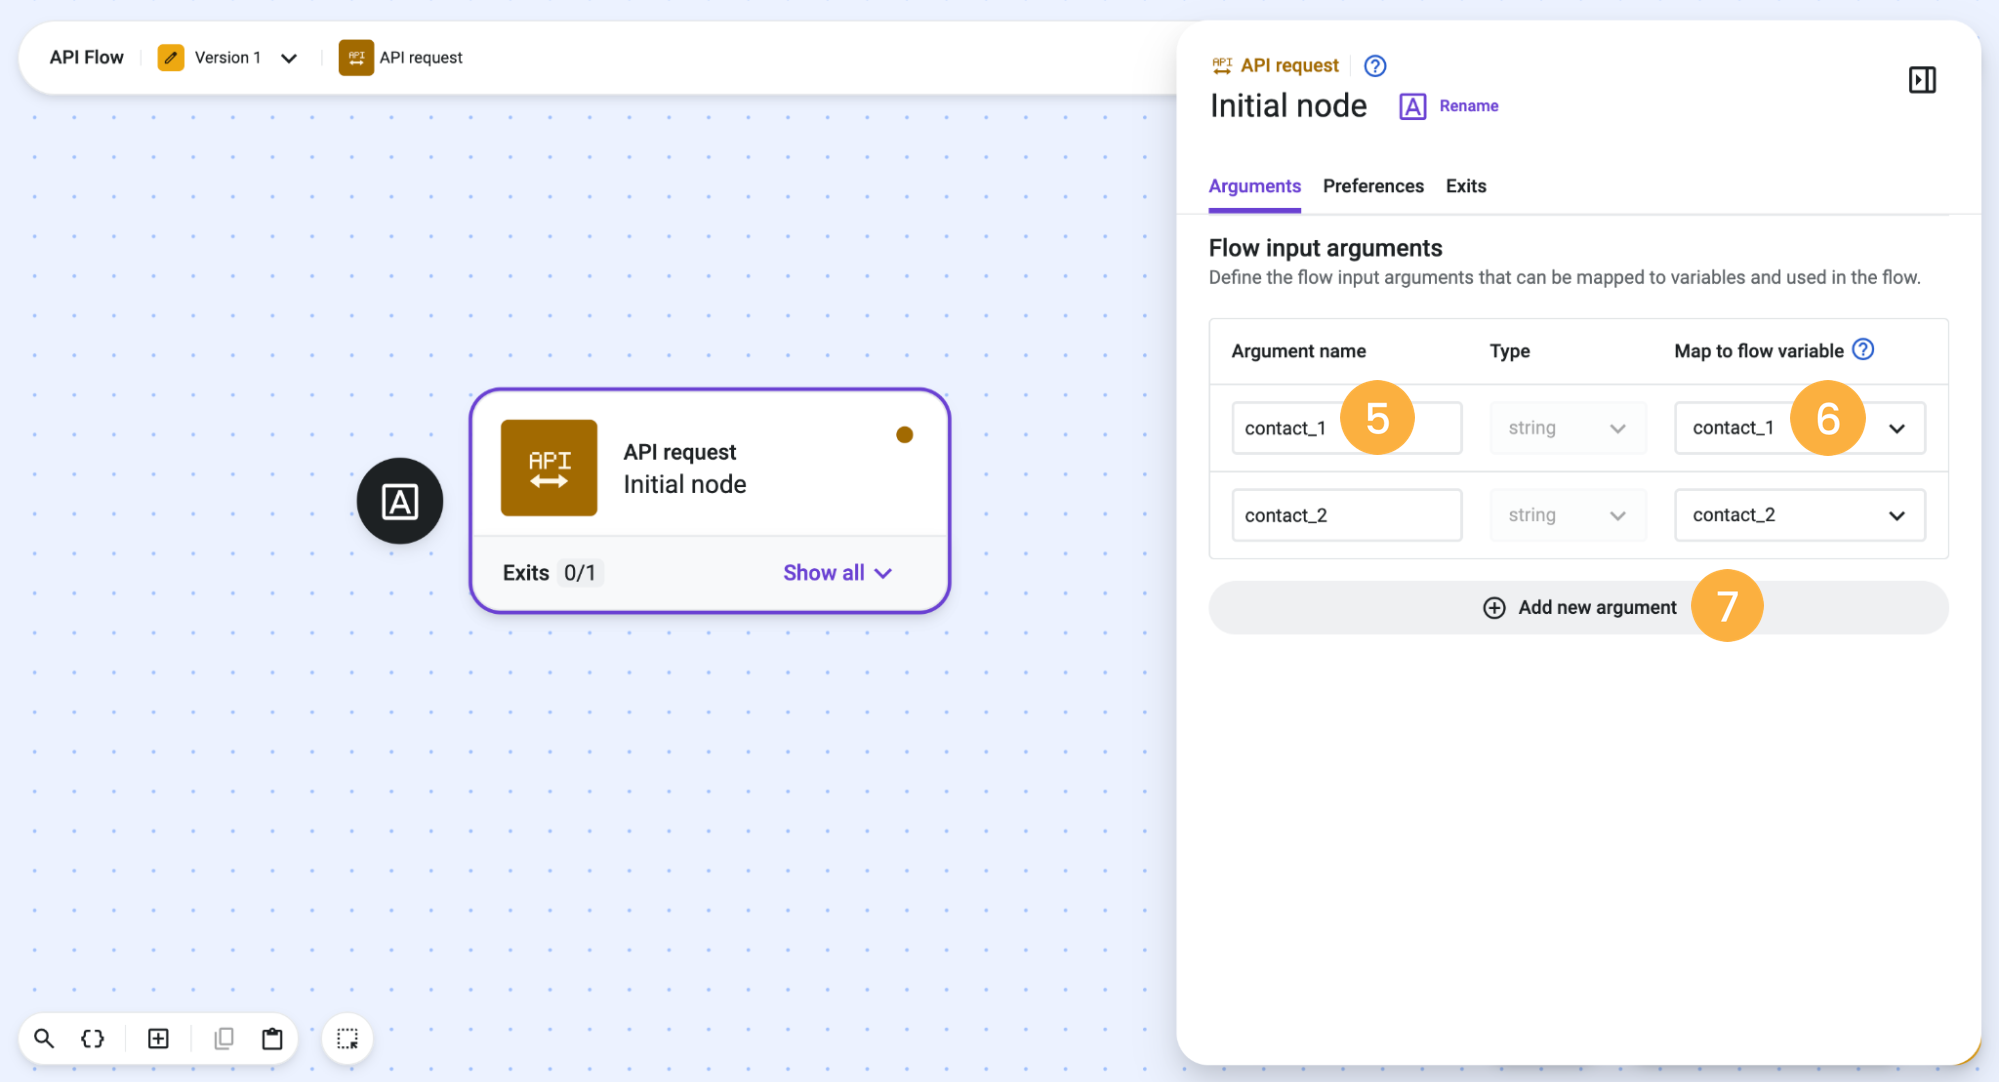
Task: Click the orange pencil edit version icon
Action: pos(171,58)
